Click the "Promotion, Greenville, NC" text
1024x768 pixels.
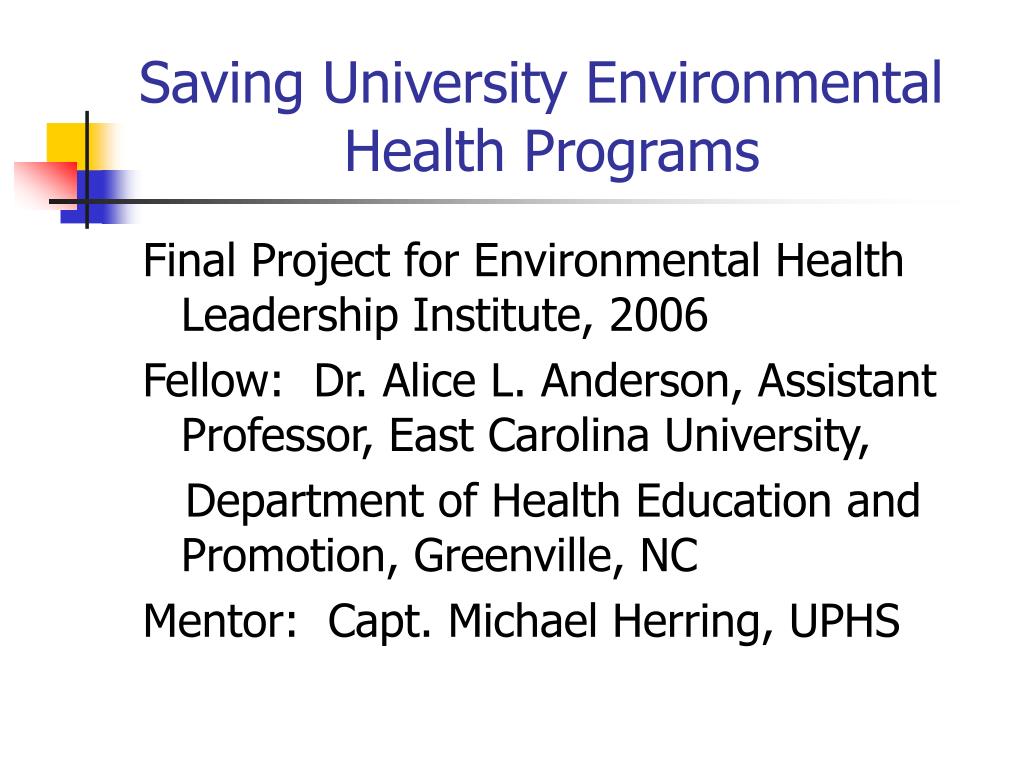click(440, 556)
